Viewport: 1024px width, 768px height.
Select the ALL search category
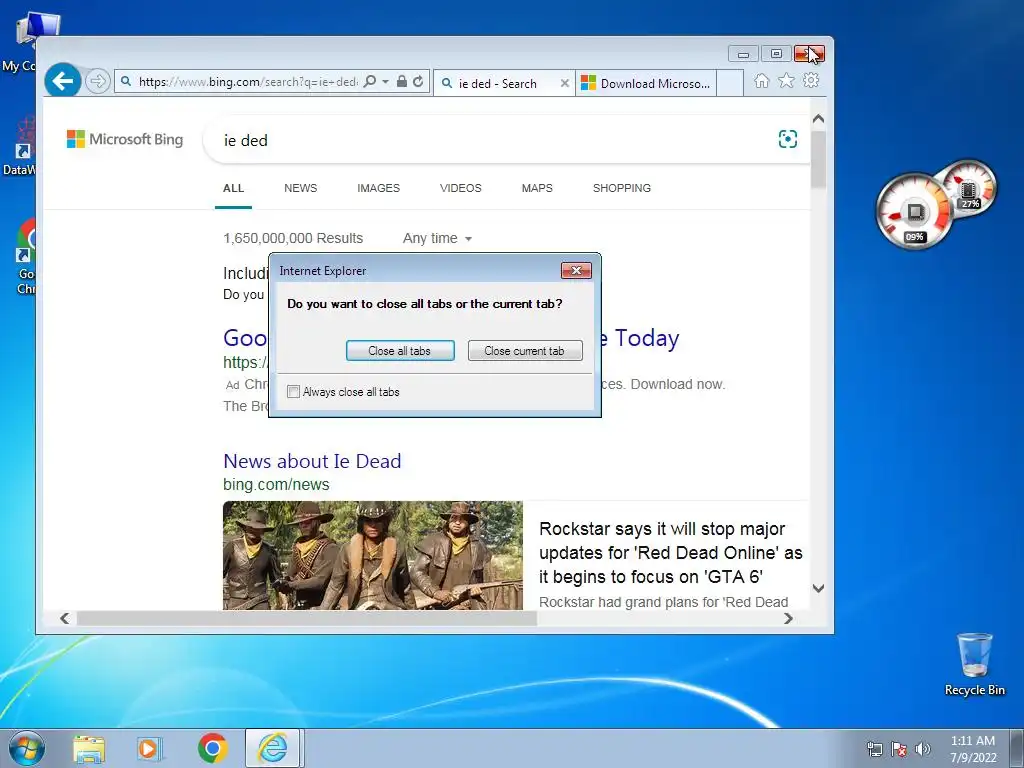[233, 188]
